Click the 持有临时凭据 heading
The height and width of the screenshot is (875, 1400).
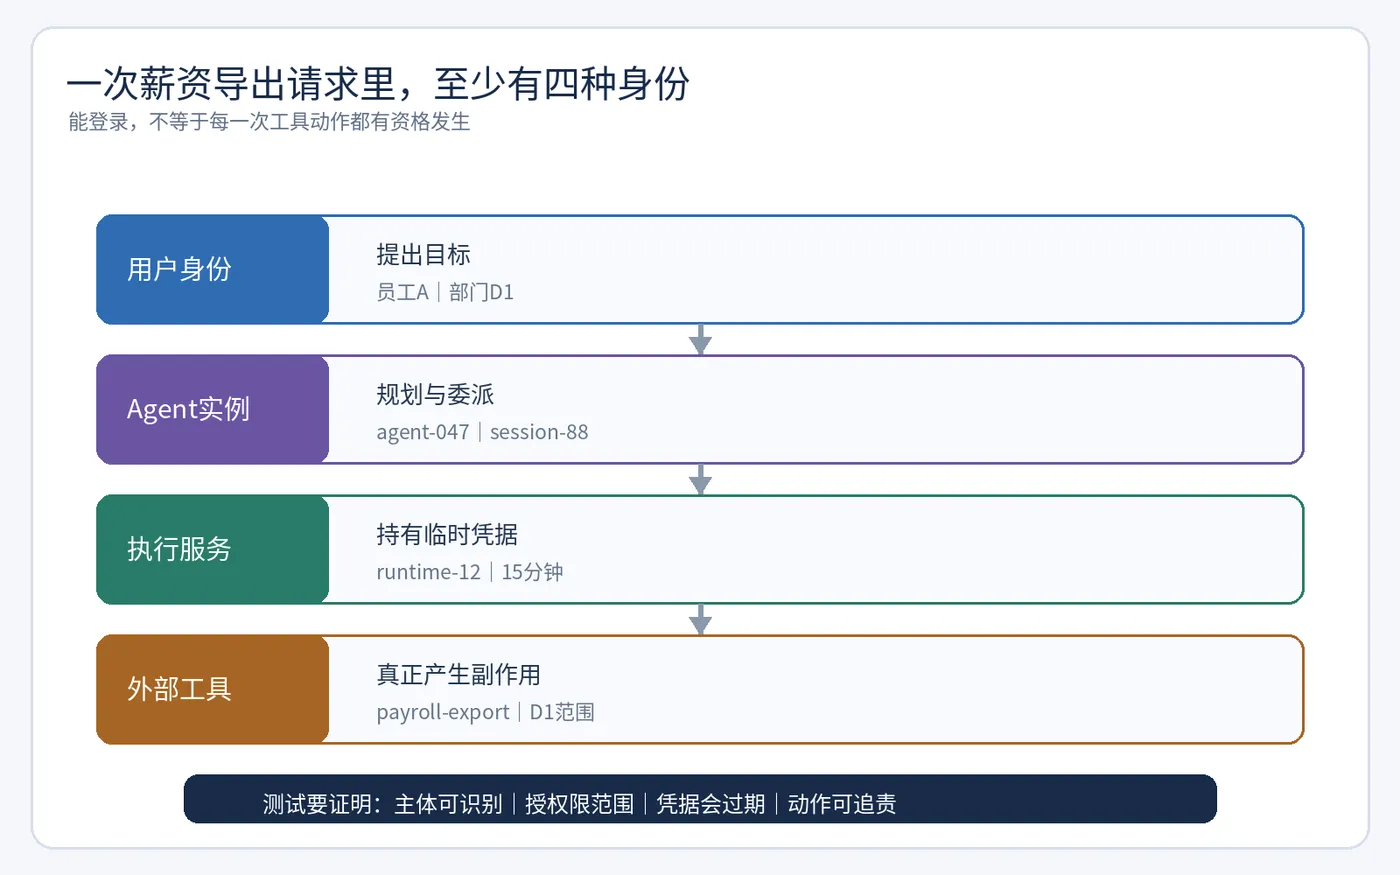447,535
